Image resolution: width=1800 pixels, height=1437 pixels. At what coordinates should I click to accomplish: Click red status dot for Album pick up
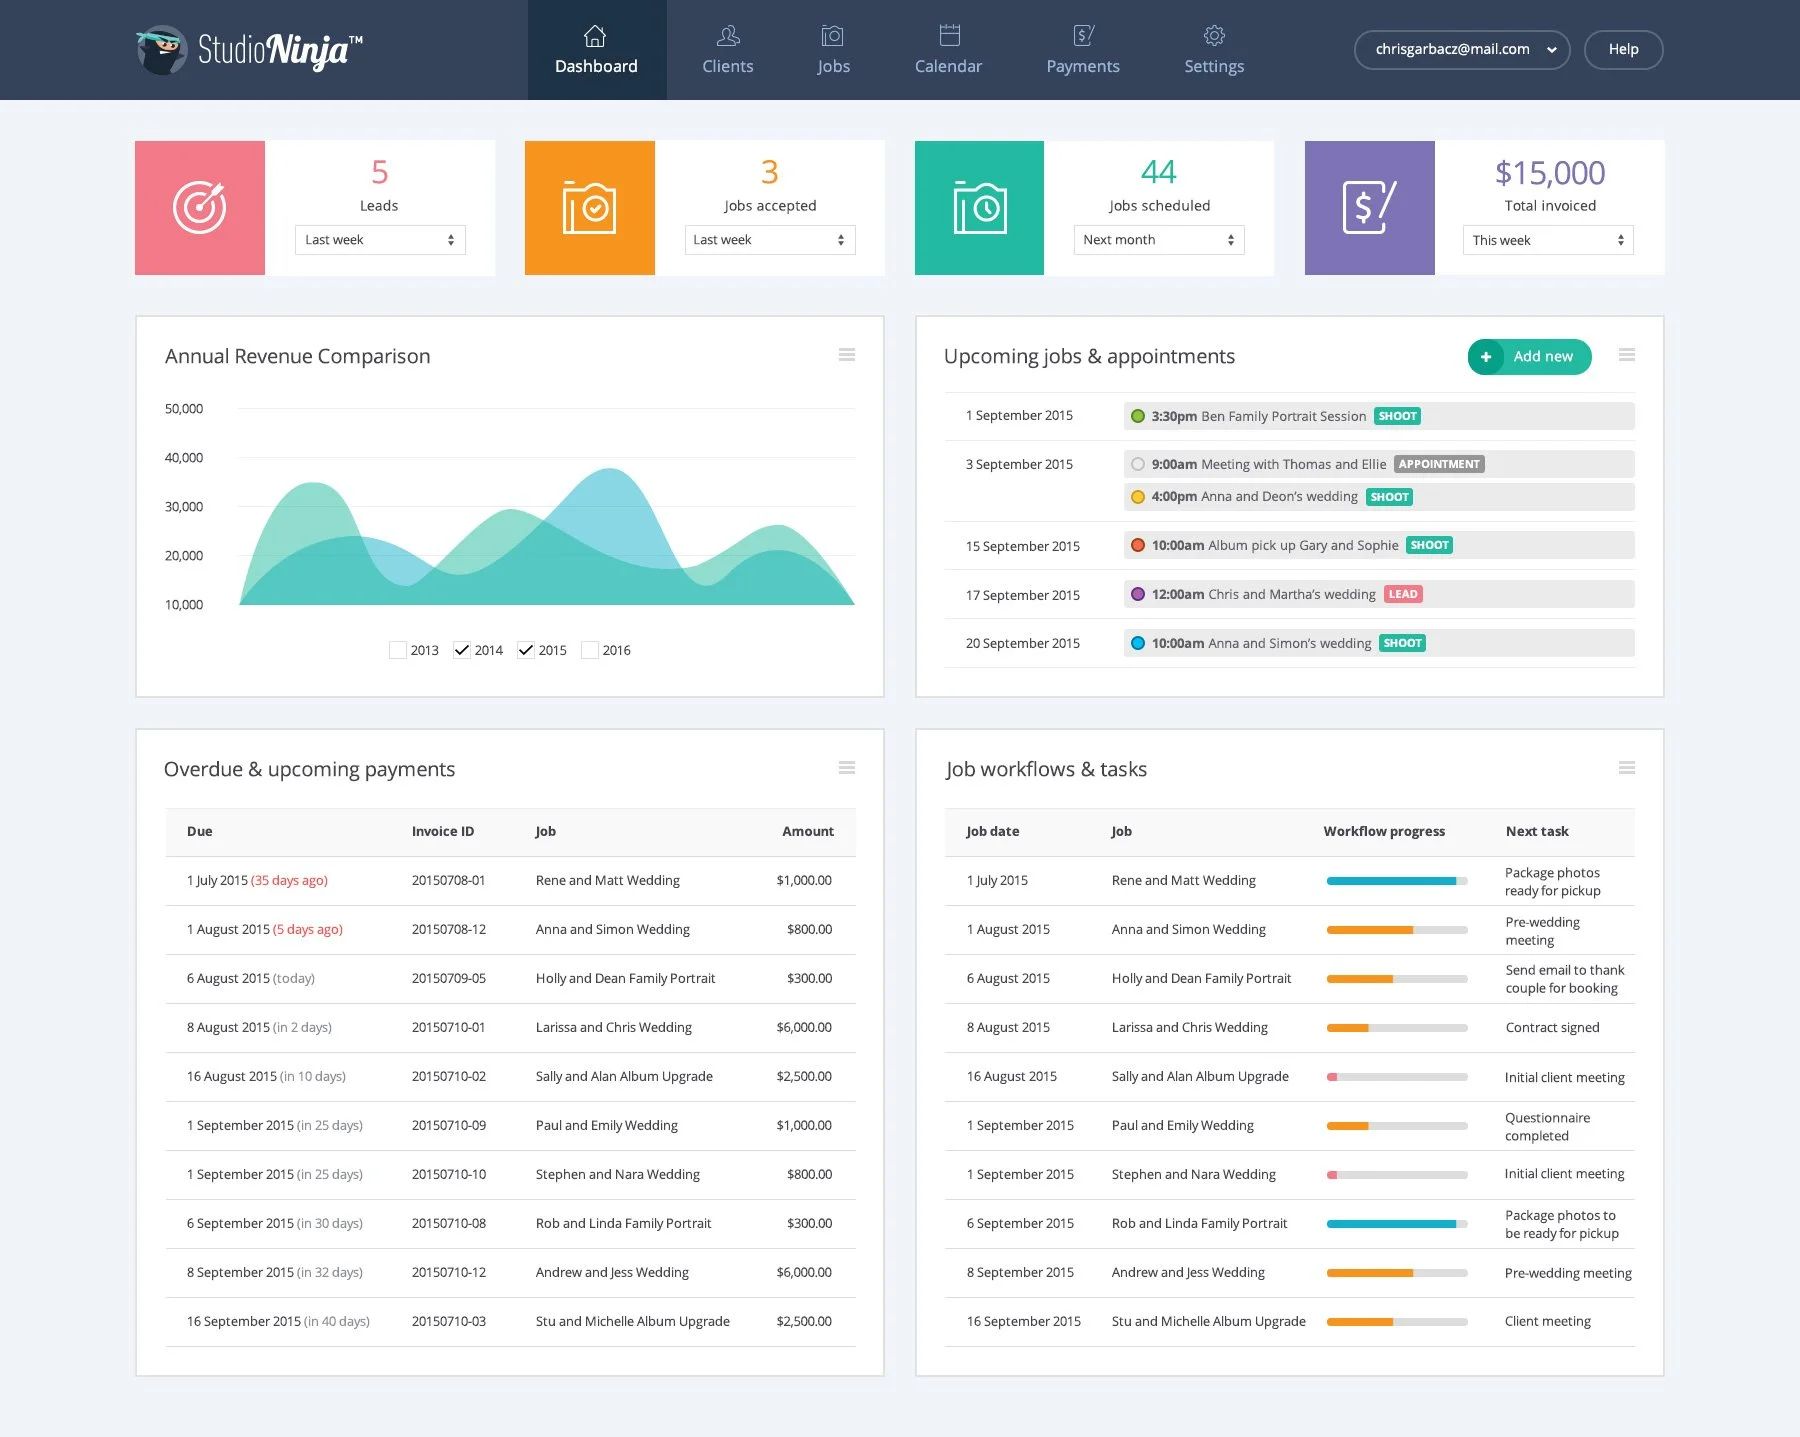(1138, 545)
